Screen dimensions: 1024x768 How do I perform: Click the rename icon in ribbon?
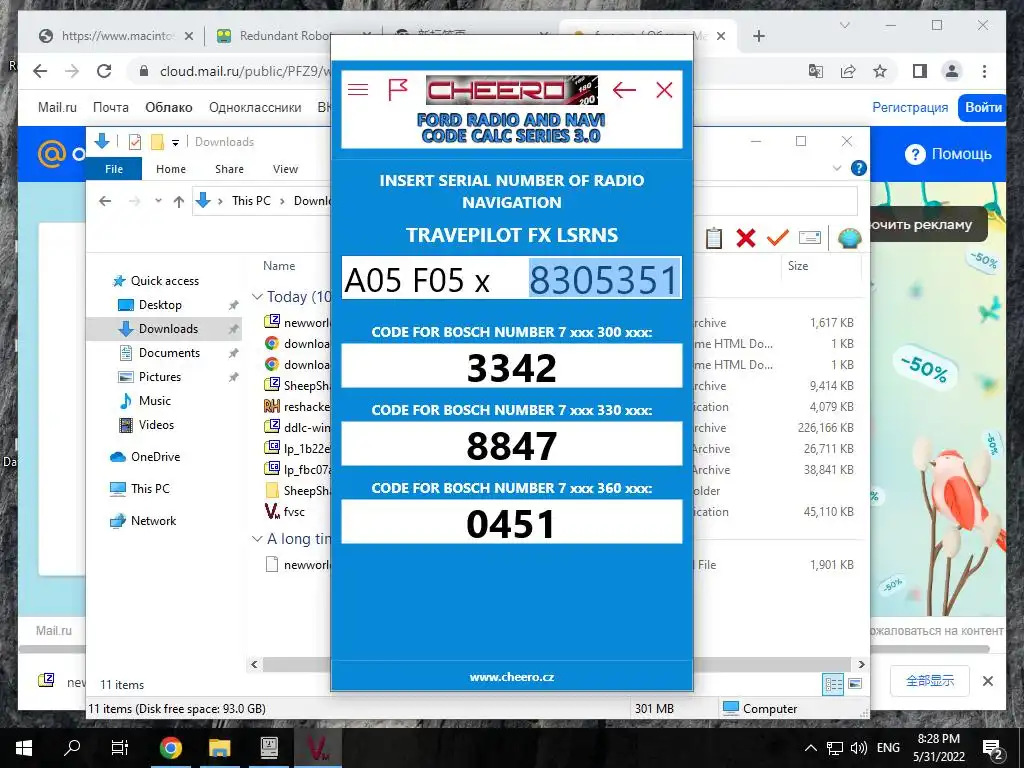(x=809, y=238)
